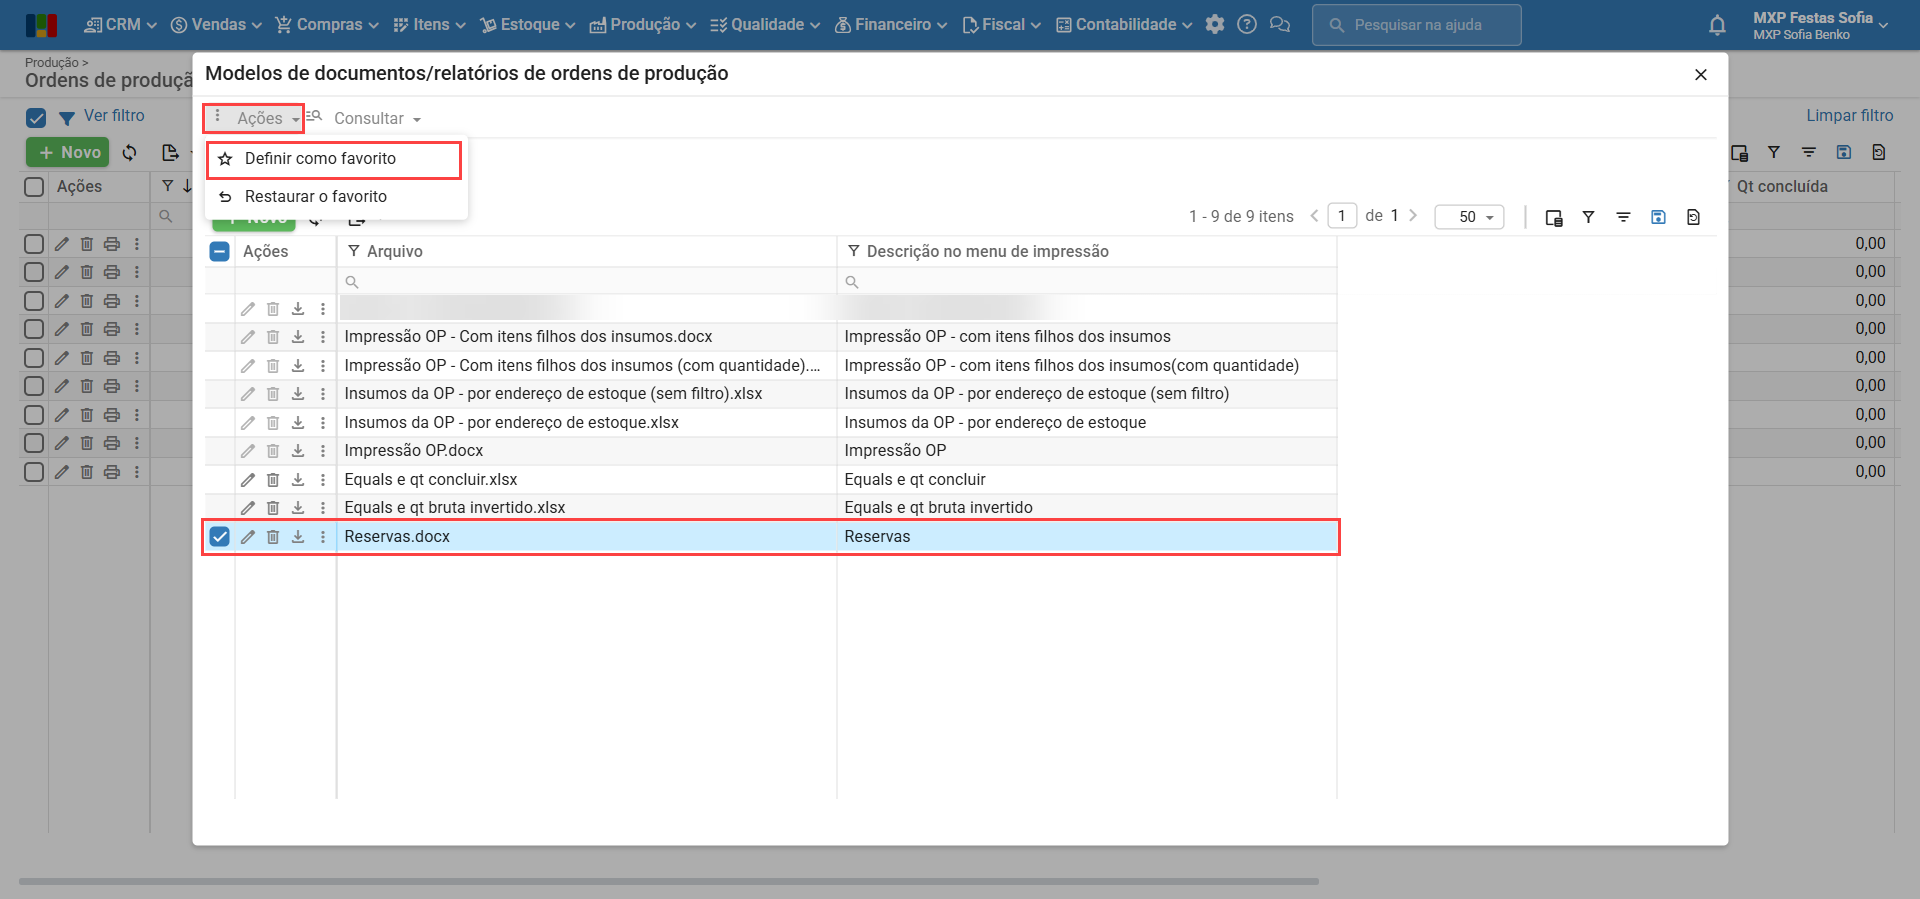The width and height of the screenshot is (1920, 899).
Task: Uncheck the Reservas.docx row checkbox
Action: point(220,537)
